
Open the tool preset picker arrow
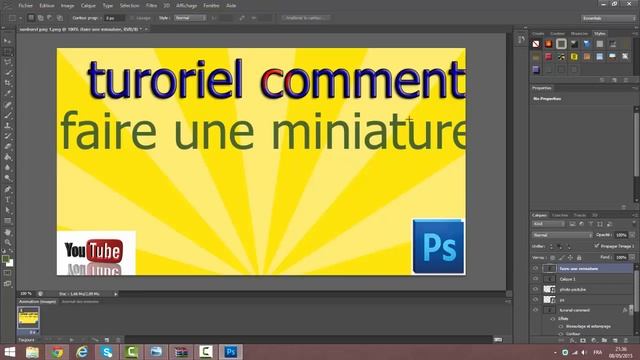pyautogui.click(x=20, y=18)
